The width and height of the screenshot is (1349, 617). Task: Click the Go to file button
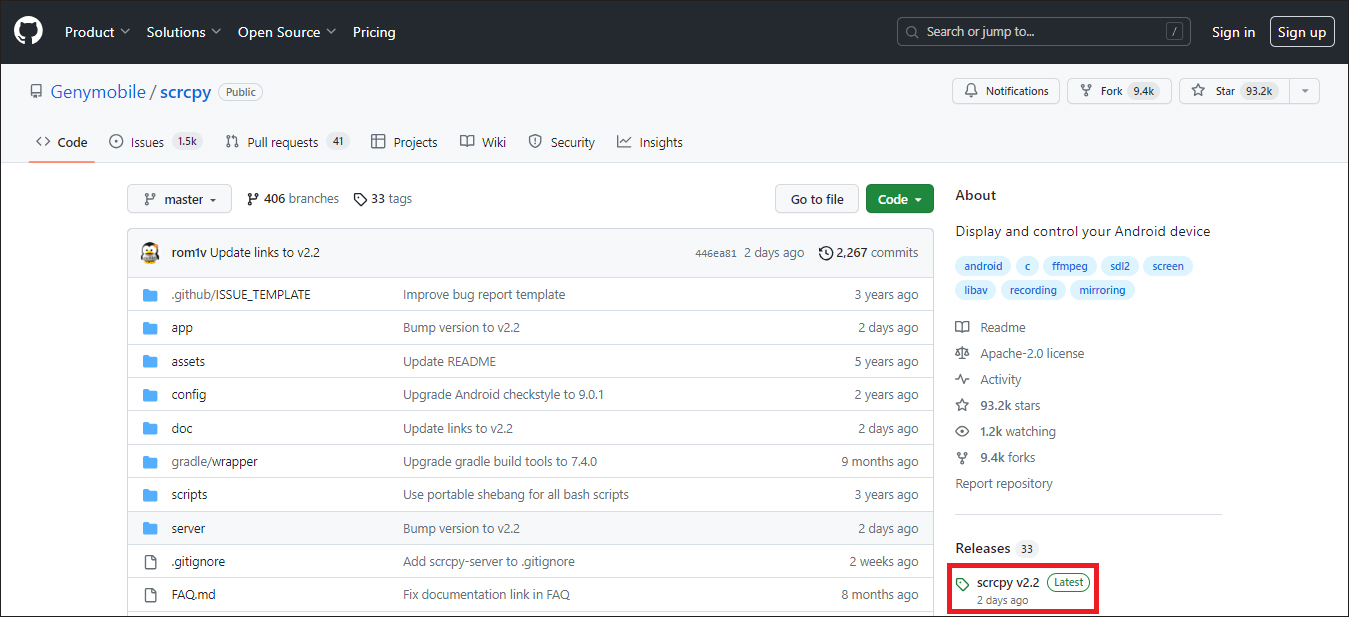click(816, 199)
